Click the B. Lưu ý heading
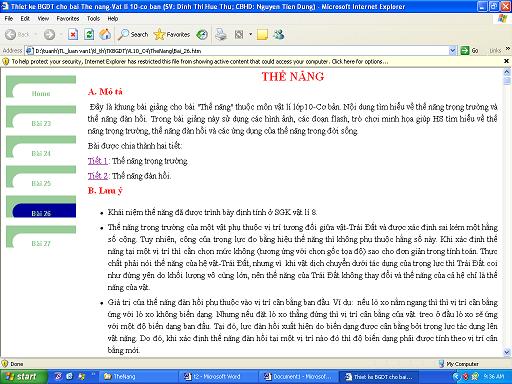Viewport: 512px width, 384px height. point(105,191)
